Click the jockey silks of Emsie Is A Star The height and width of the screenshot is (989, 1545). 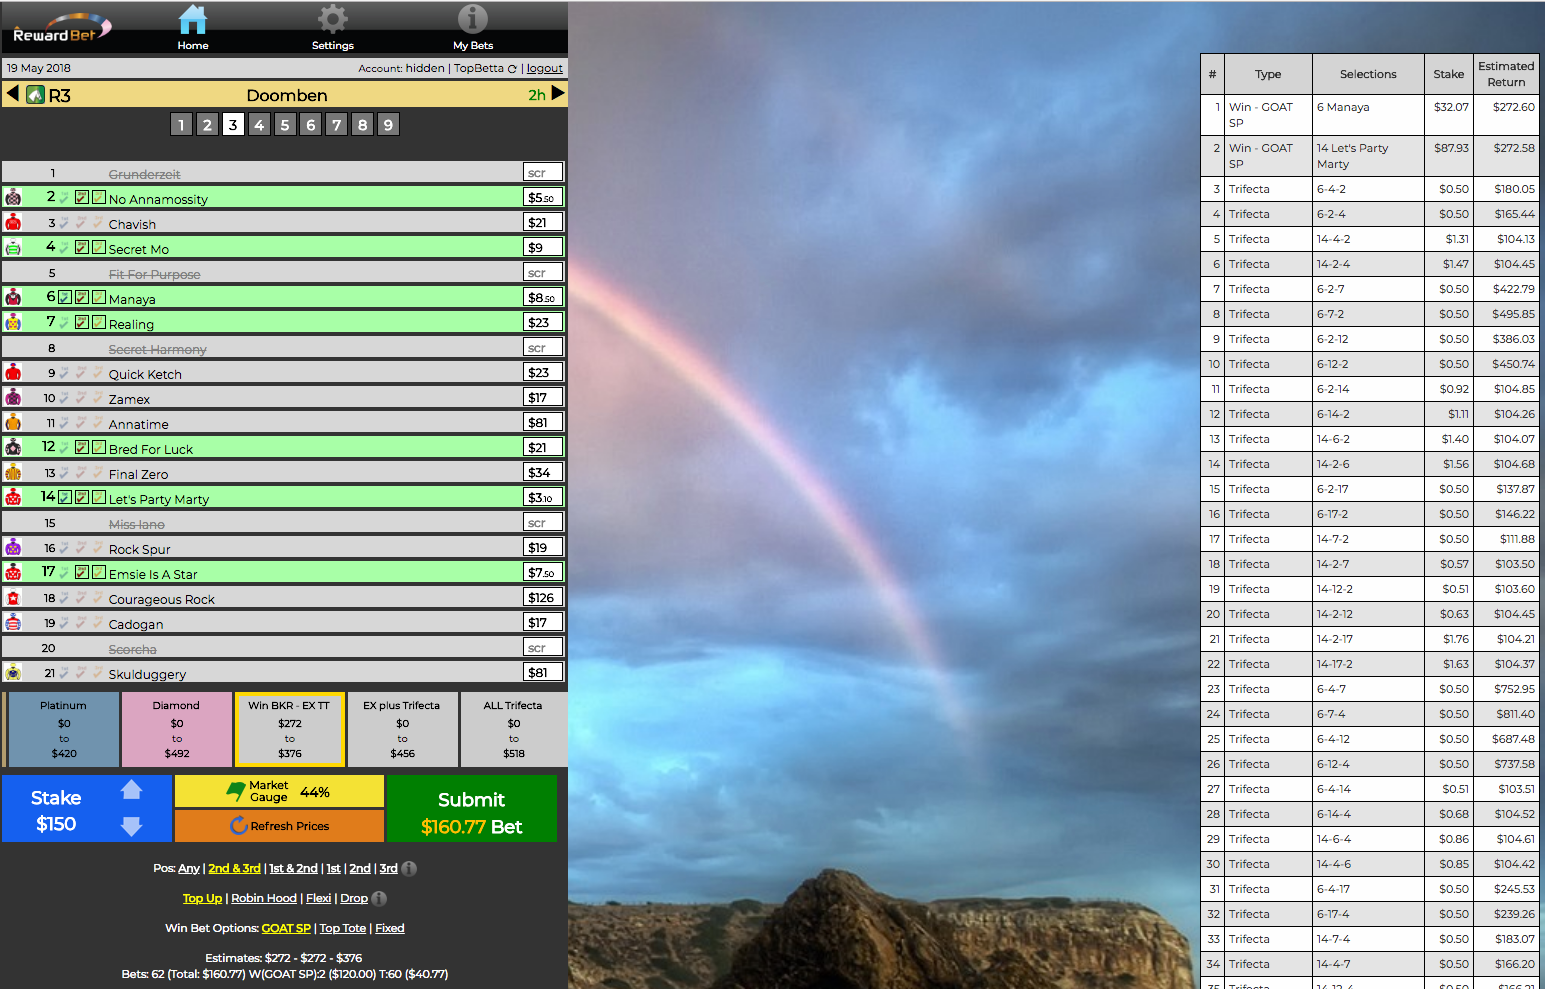point(13,572)
